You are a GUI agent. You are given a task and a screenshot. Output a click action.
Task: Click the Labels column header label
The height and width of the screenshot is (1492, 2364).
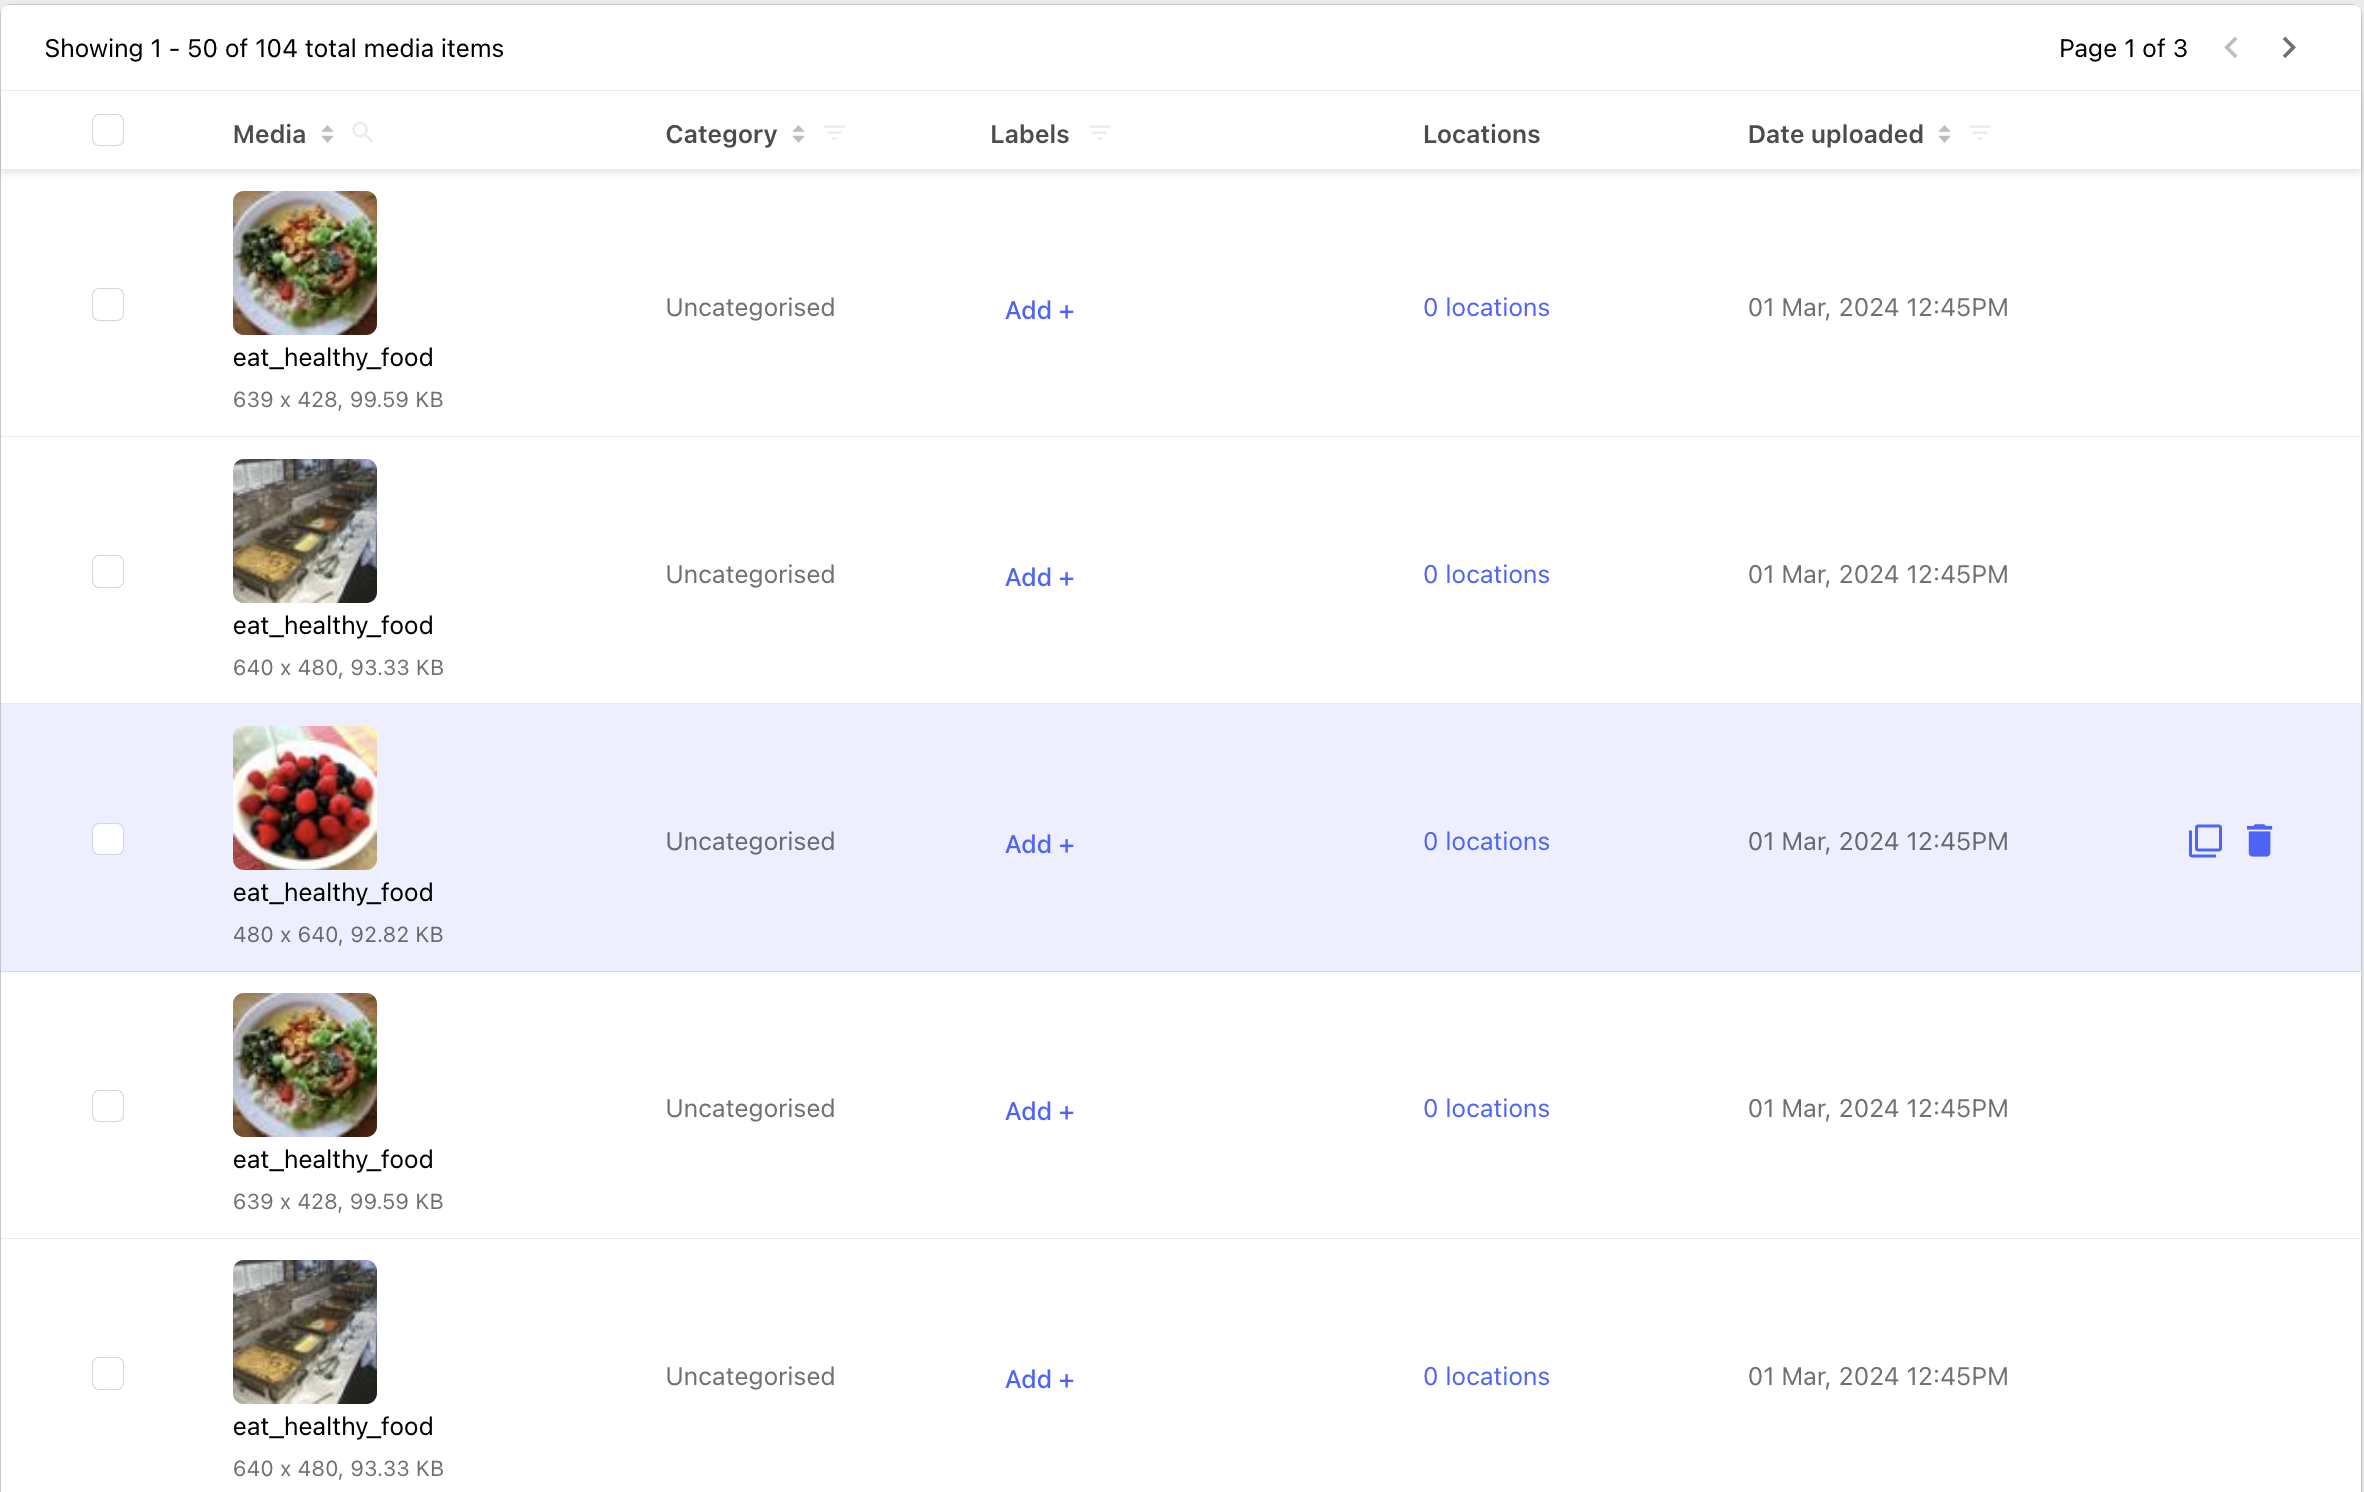1029,134
